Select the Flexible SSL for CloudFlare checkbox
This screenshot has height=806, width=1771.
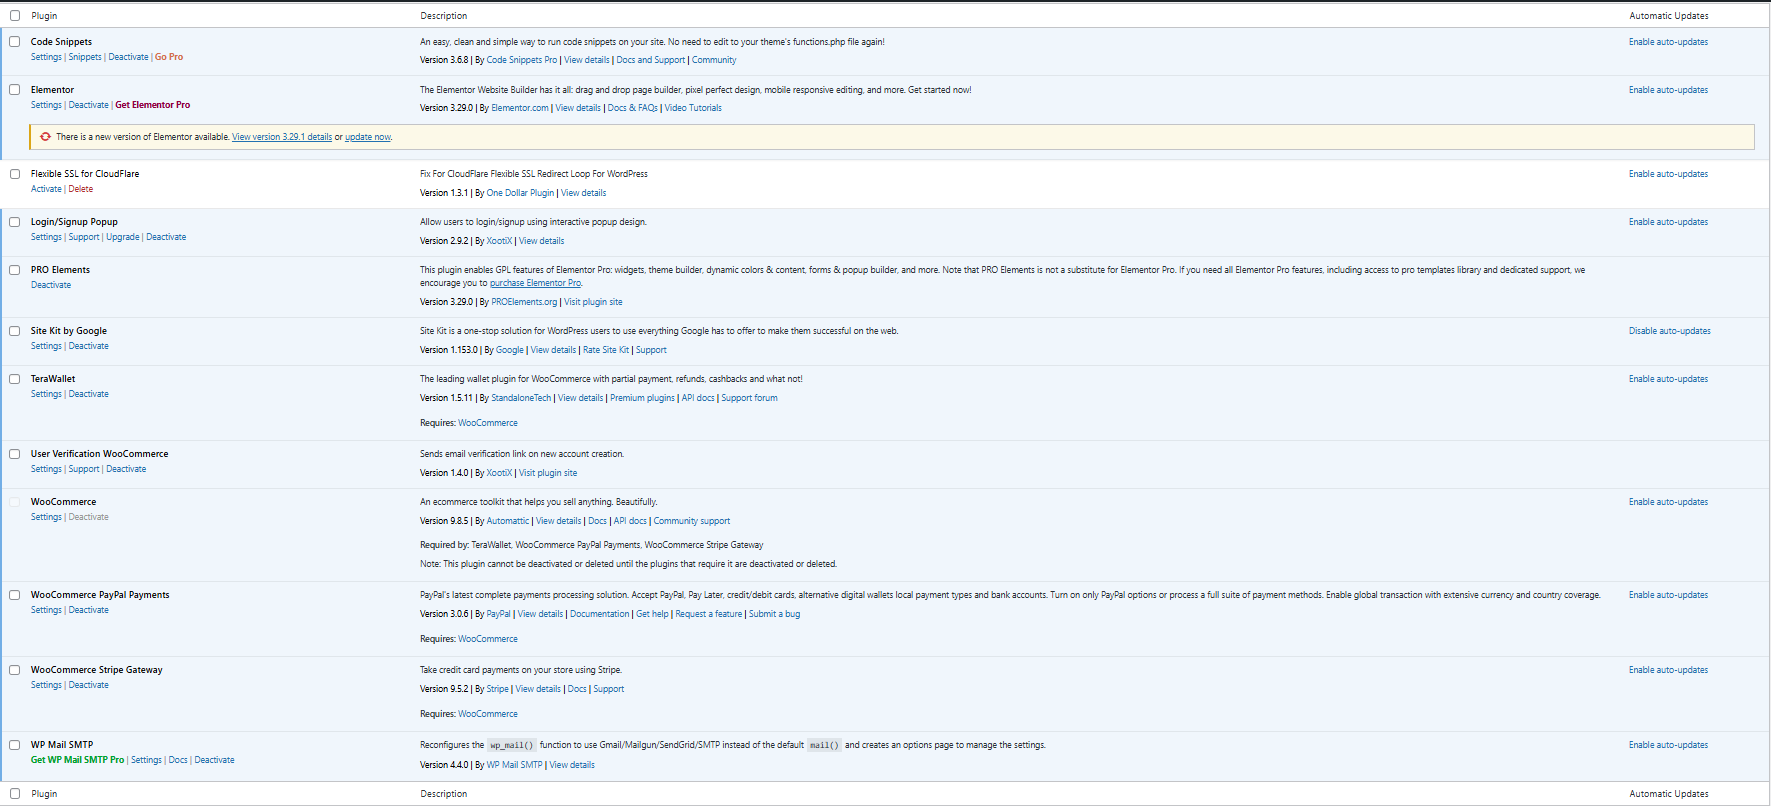click(15, 174)
